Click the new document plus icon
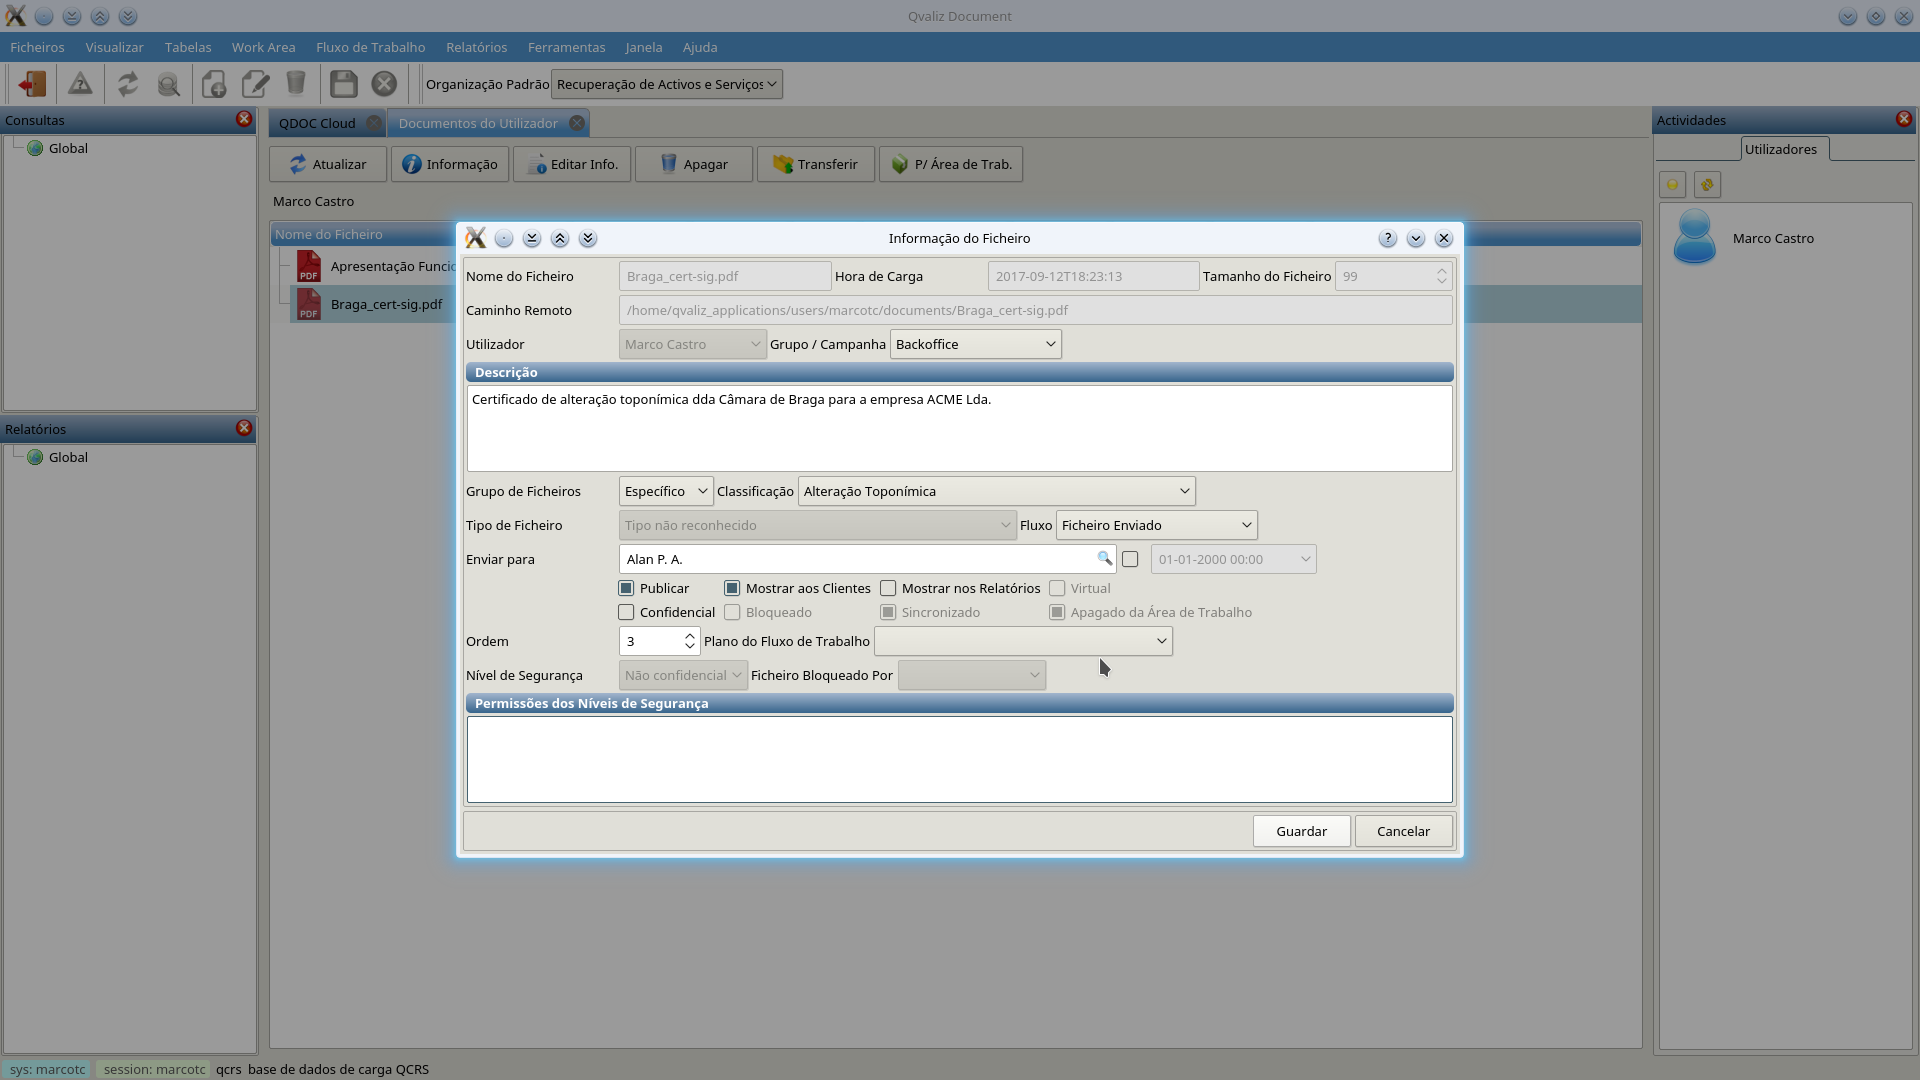The width and height of the screenshot is (1920, 1080). [213, 84]
